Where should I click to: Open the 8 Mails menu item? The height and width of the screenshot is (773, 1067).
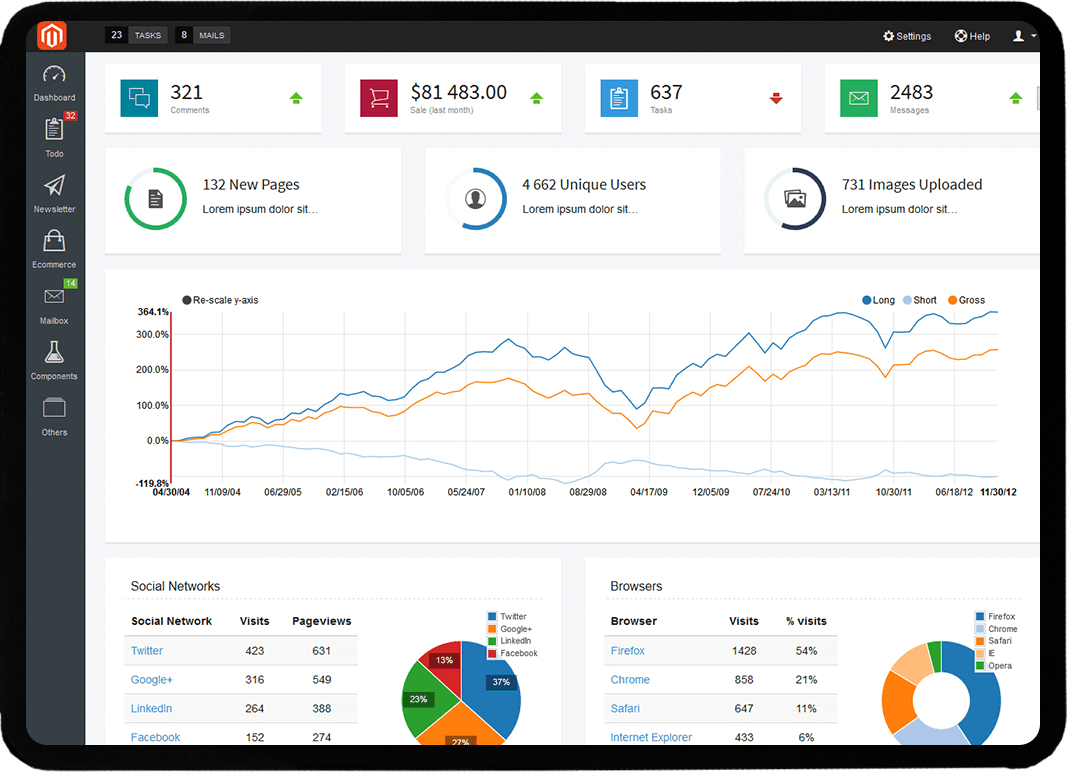tap(202, 36)
